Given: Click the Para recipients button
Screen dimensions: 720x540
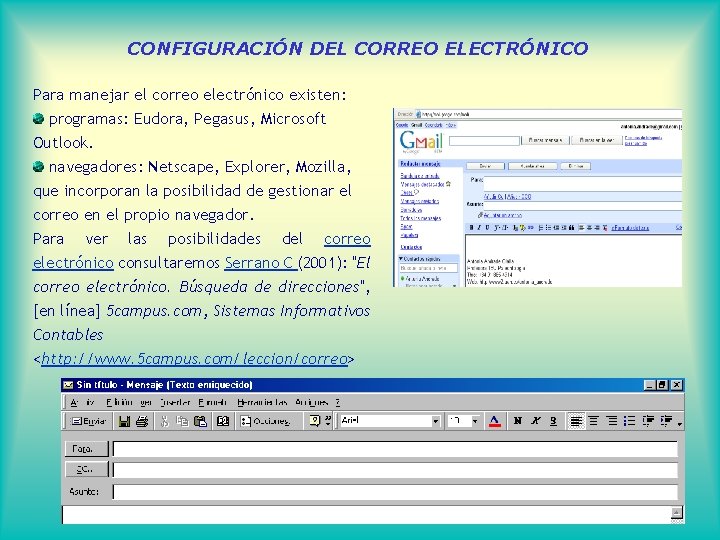Looking at the screenshot, I should pyautogui.click(x=86, y=449).
